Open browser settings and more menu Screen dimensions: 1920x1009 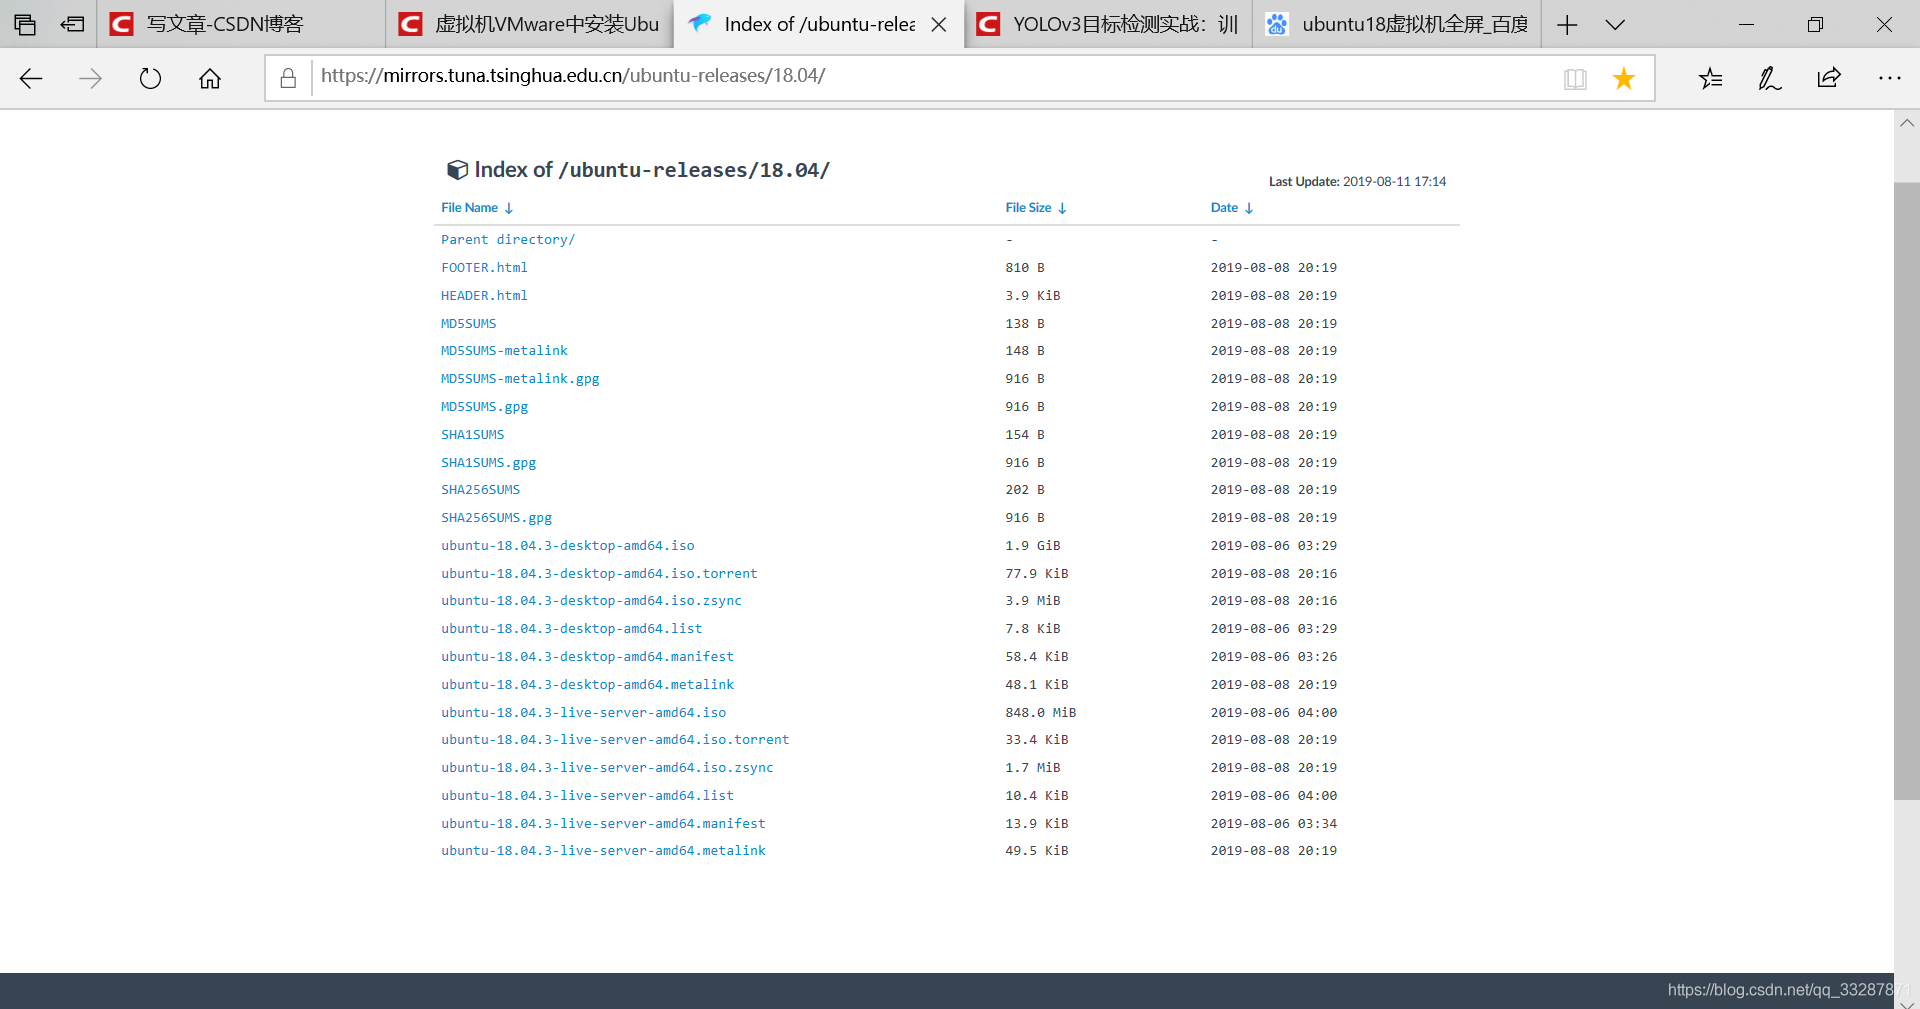coord(1889,78)
